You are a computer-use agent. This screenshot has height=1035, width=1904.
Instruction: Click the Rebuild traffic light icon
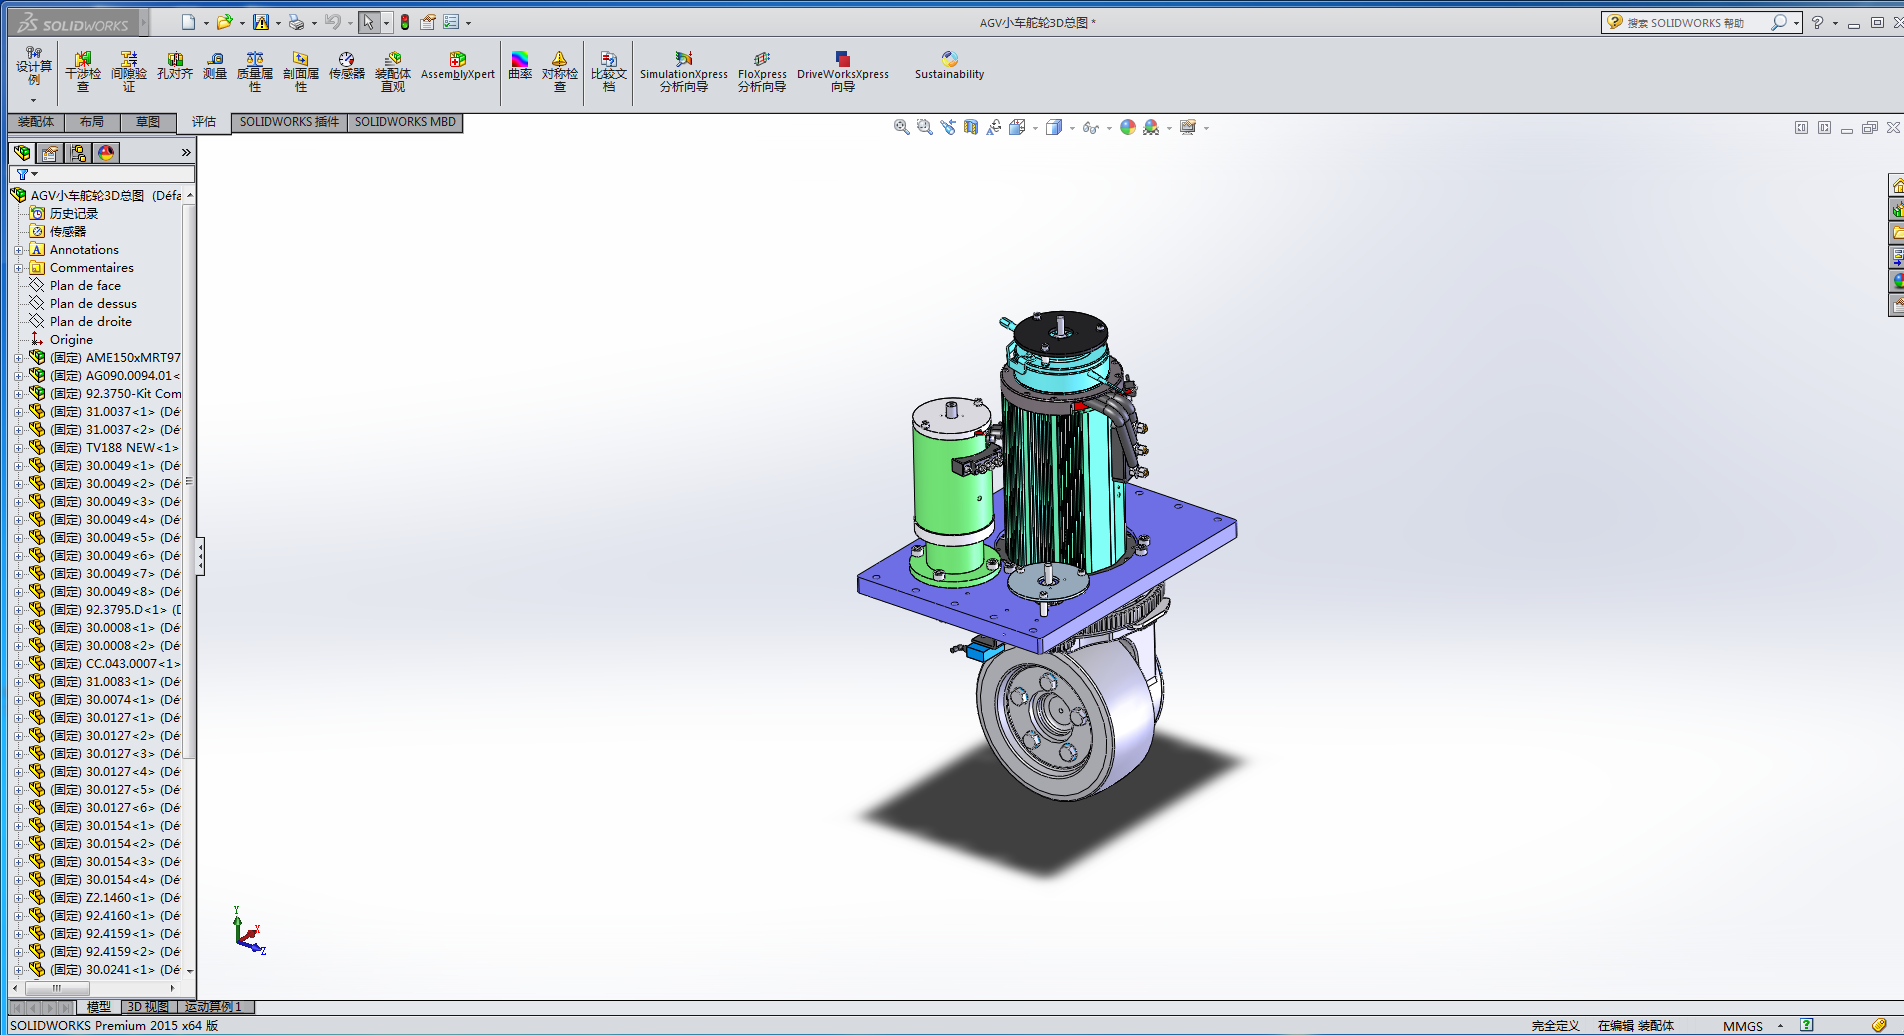tap(405, 22)
